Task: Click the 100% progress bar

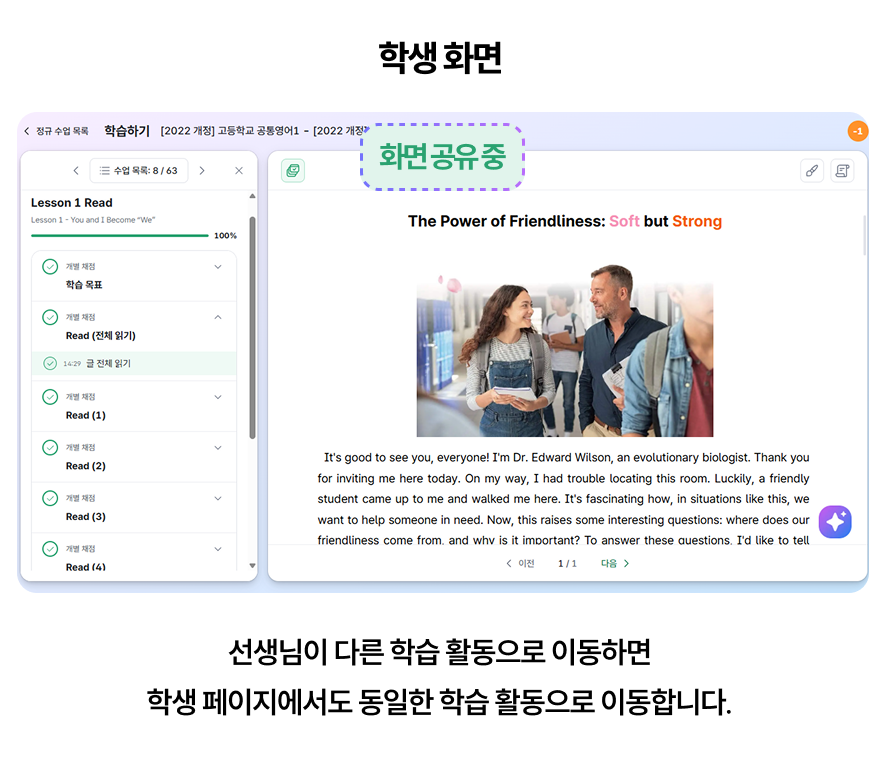Action: click(x=120, y=236)
